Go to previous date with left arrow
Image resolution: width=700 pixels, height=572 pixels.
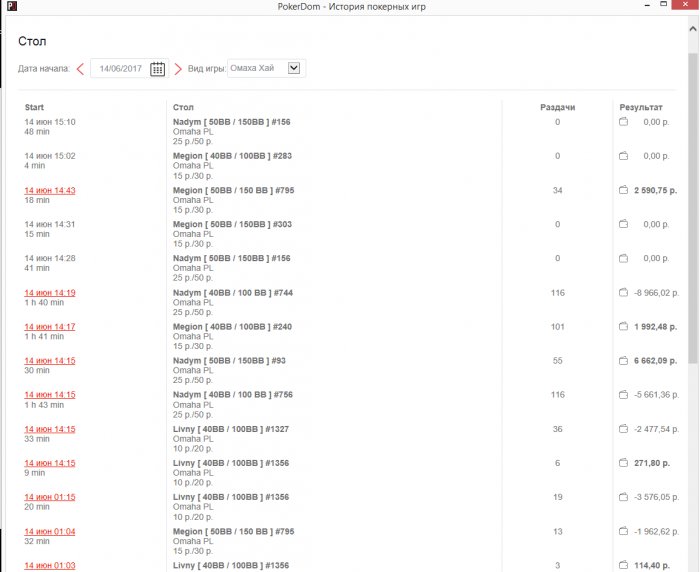coord(80,69)
